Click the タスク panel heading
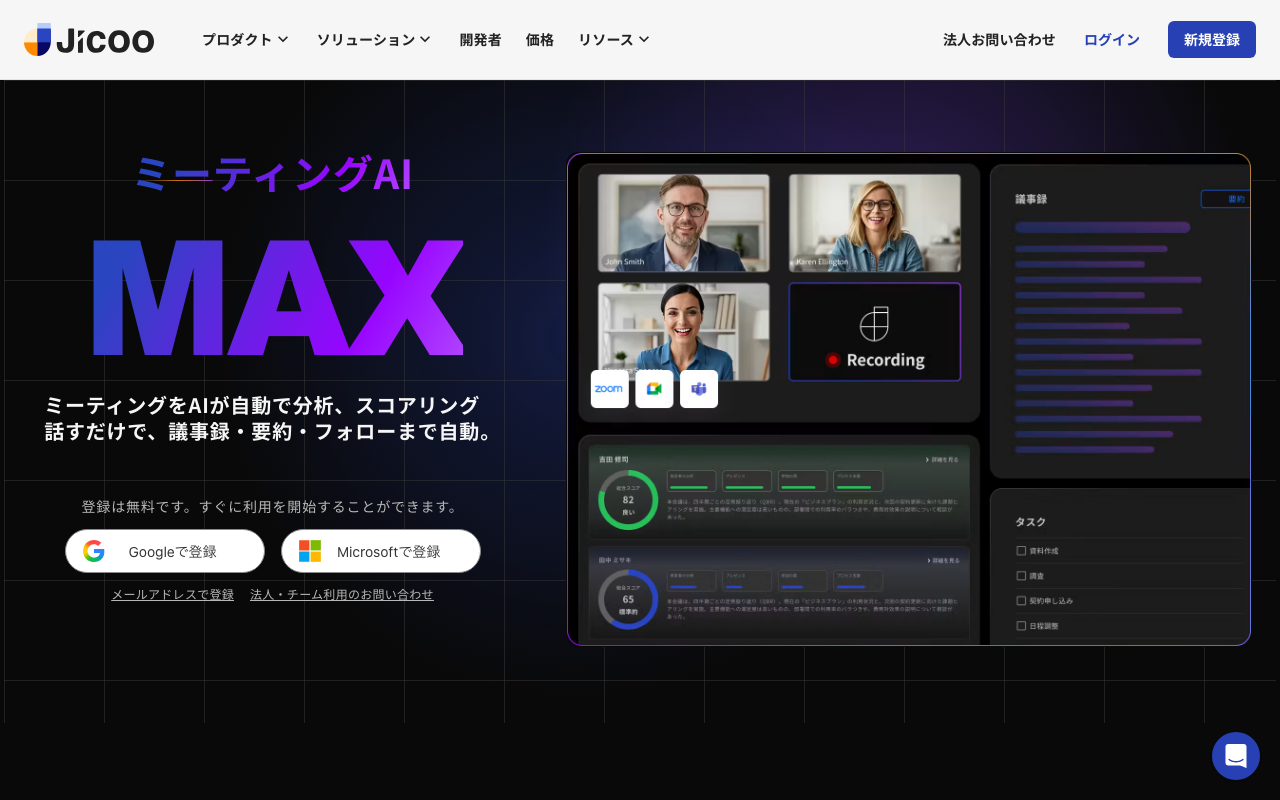 [1031, 522]
